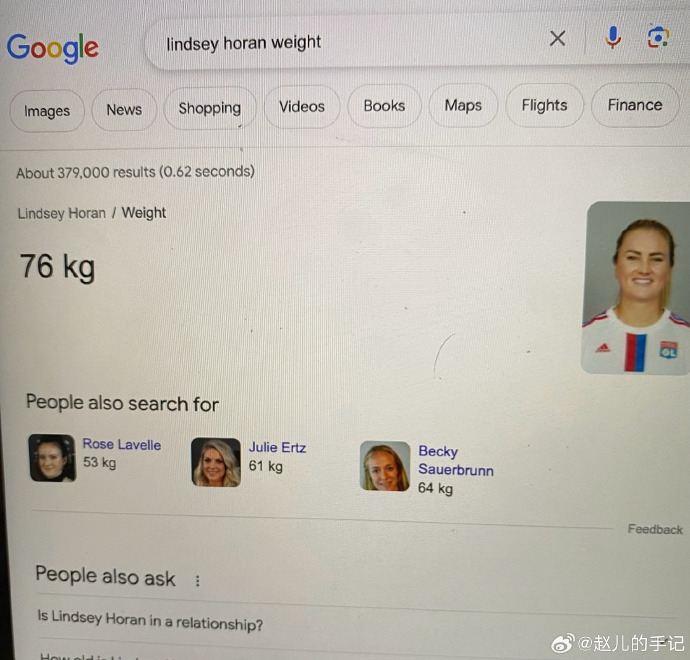Open People also ask options menu dots
The height and width of the screenshot is (660, 690).
(198, 580)
